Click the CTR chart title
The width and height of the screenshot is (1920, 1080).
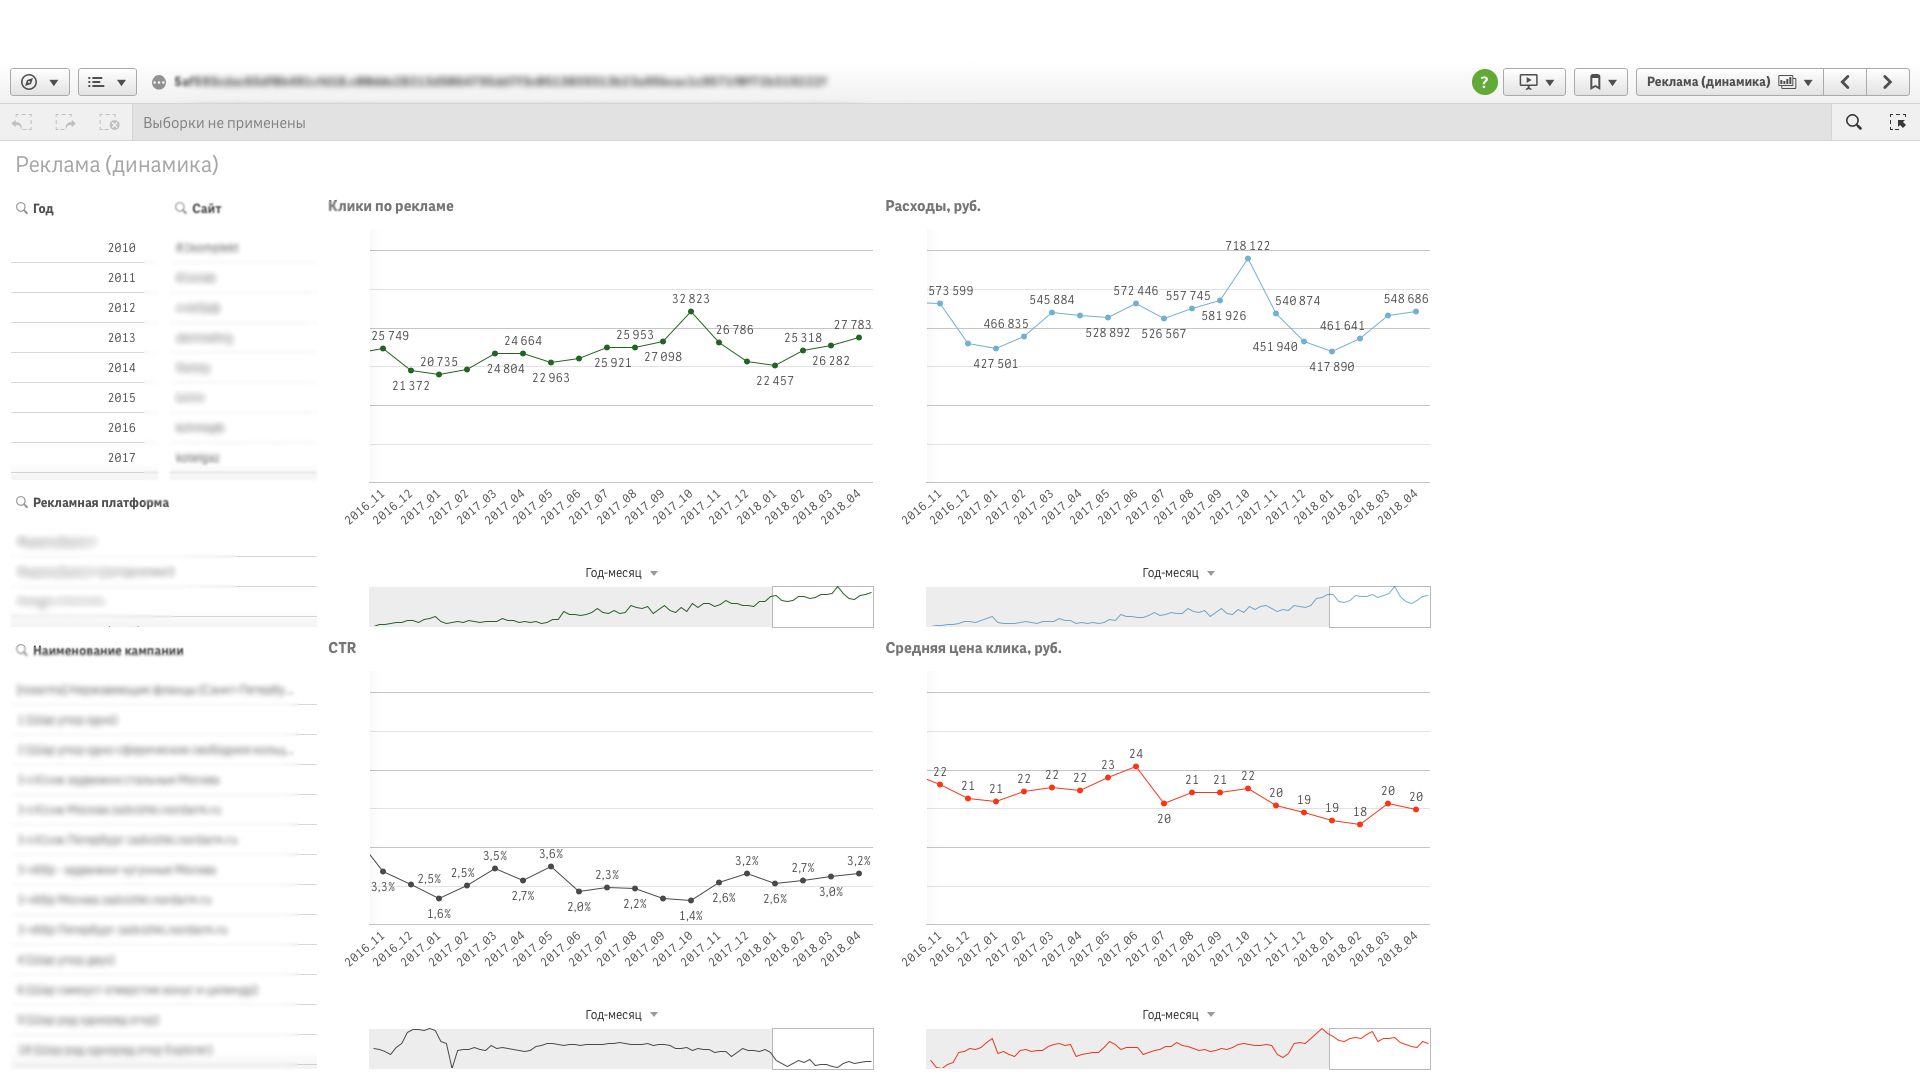342,648
